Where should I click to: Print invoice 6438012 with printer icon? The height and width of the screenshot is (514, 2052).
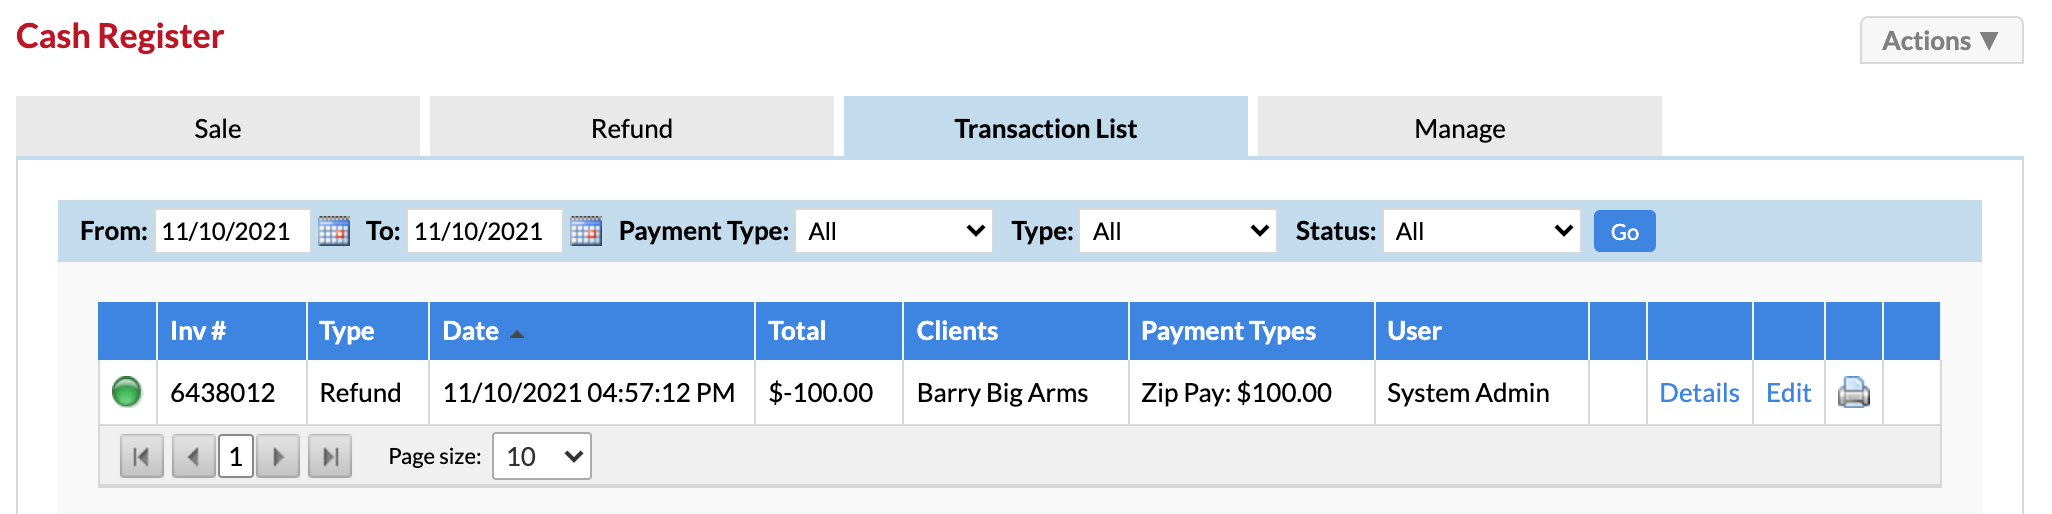coord(1854,392)
